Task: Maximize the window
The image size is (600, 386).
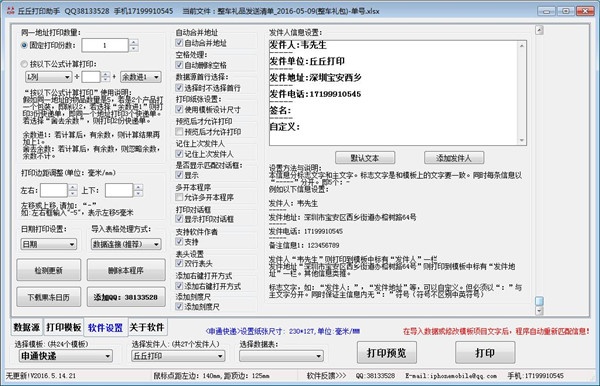Action: pyautogui.click(x=566, y=11)
